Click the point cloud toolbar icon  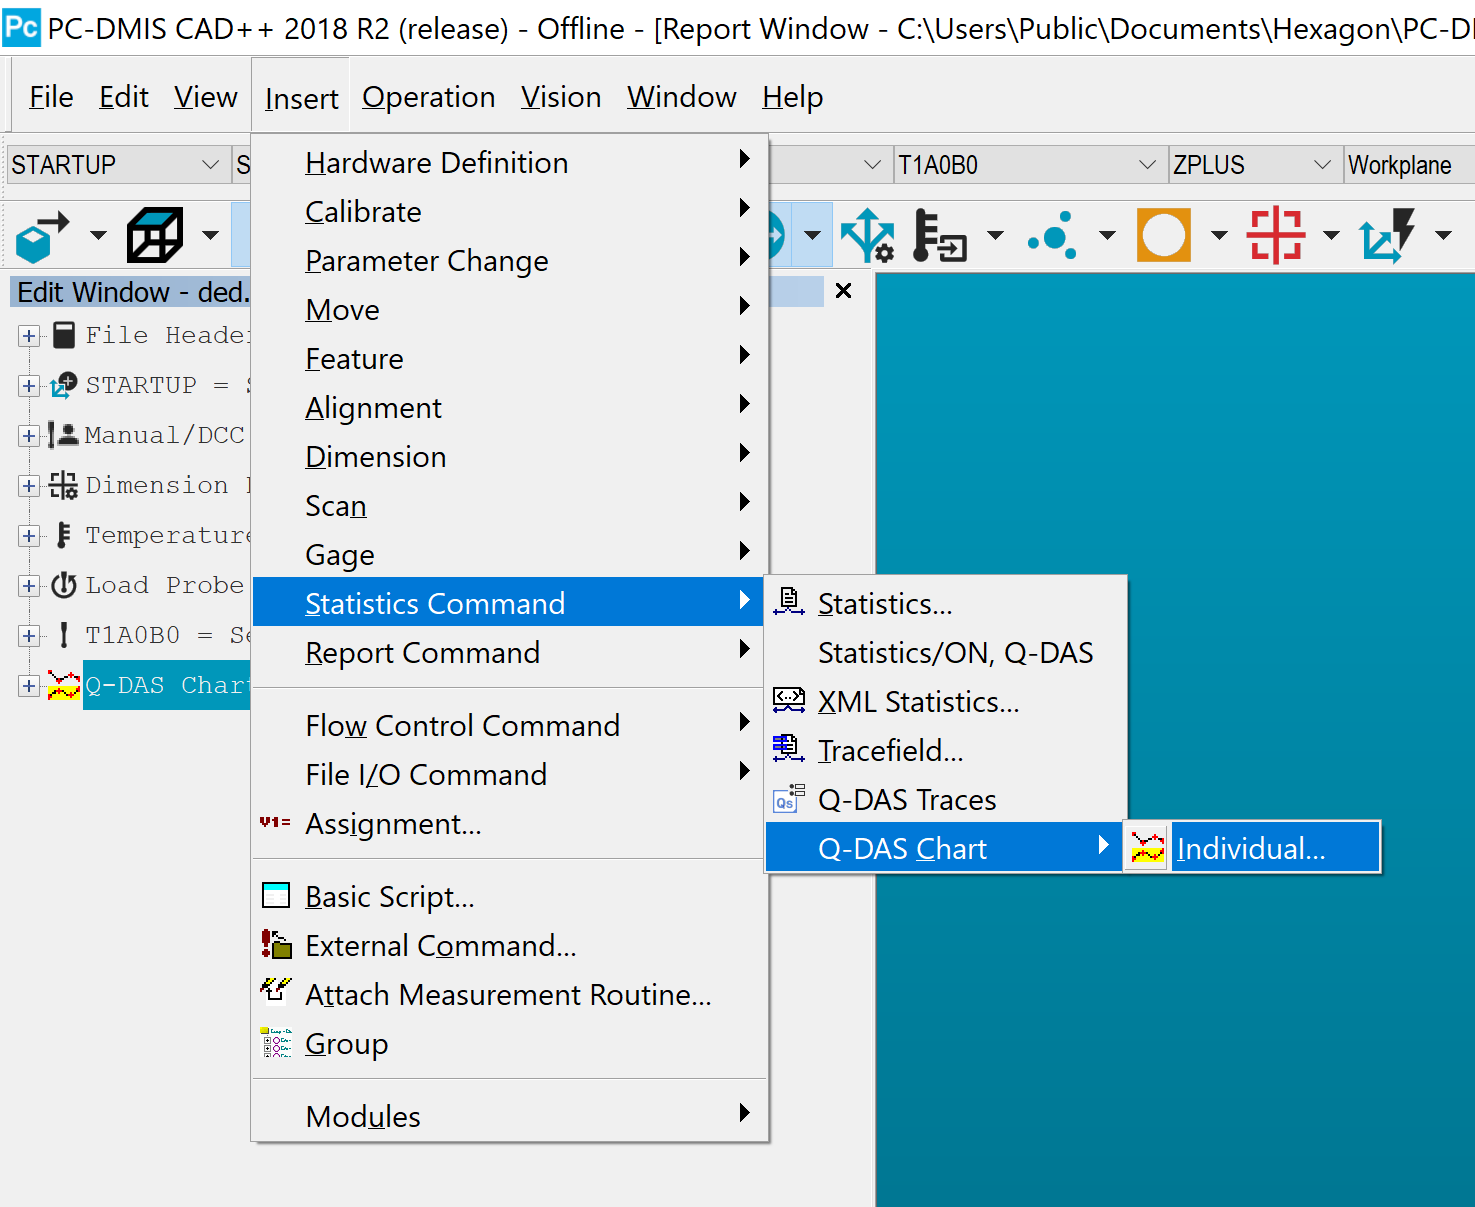[1051, 234]
